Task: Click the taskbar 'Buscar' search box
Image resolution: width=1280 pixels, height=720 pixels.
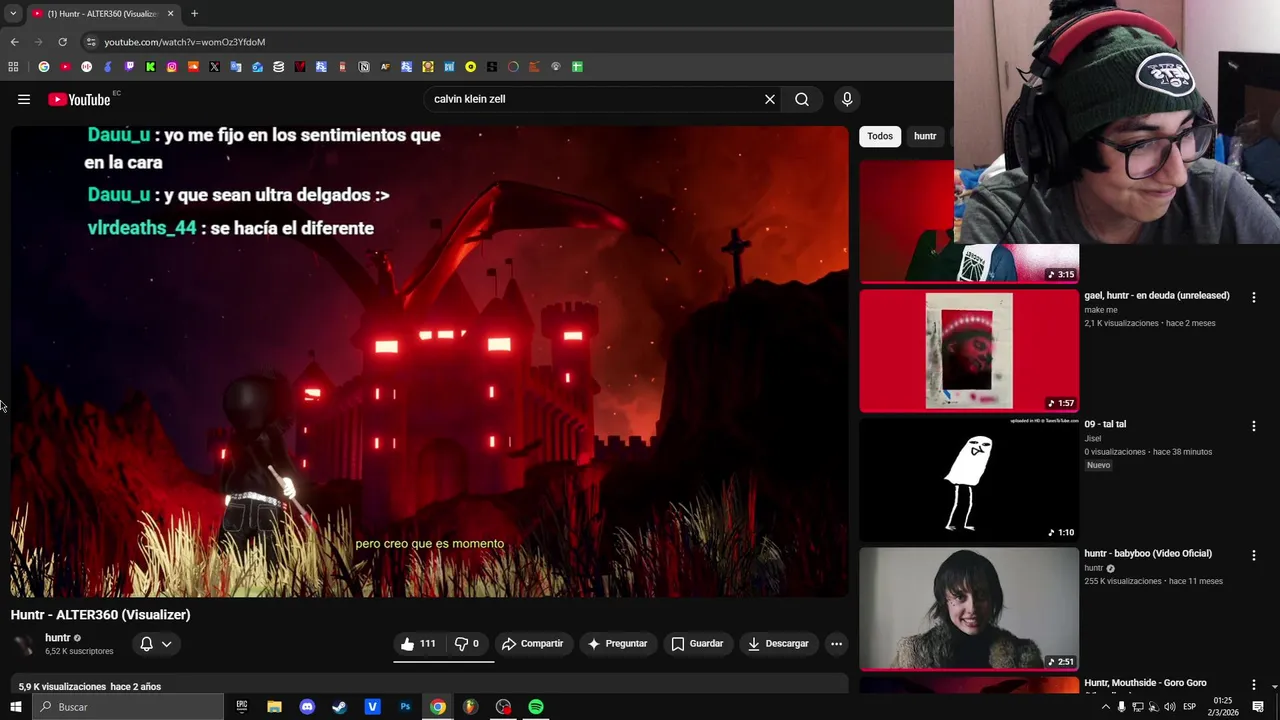Action: click(x=128, y=707)
